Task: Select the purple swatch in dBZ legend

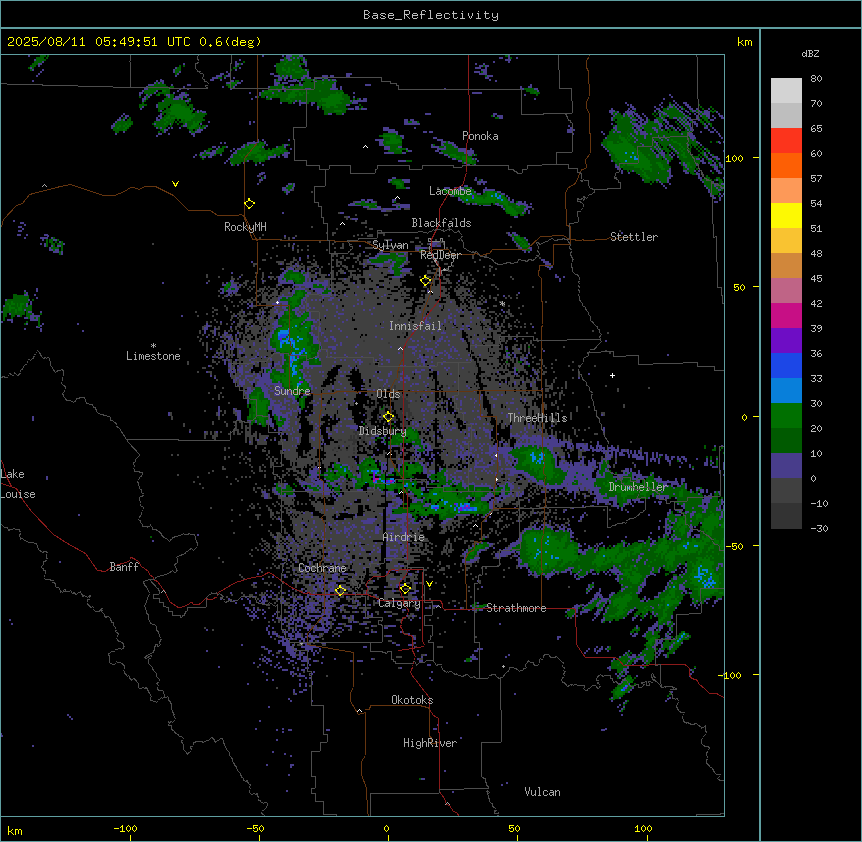Action: 786,341
